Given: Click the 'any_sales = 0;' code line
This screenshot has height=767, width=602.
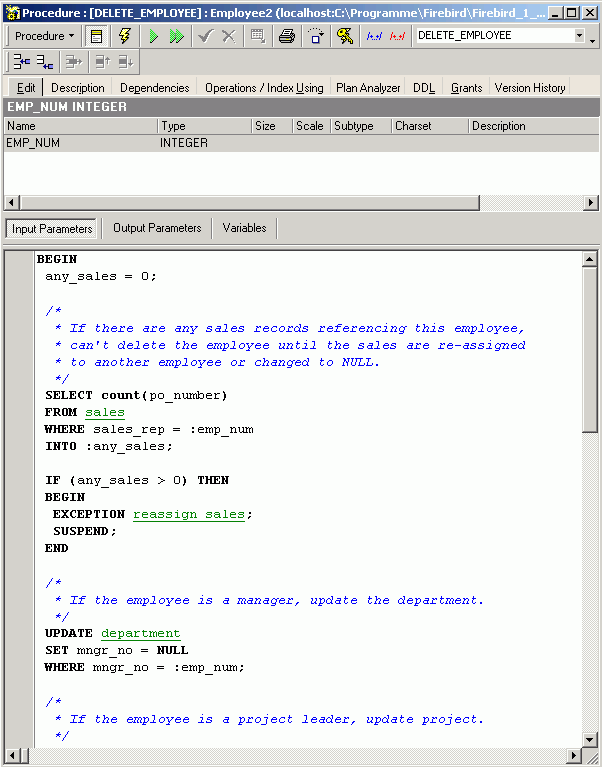Looking at the screenshot, I should pos(101,276).
